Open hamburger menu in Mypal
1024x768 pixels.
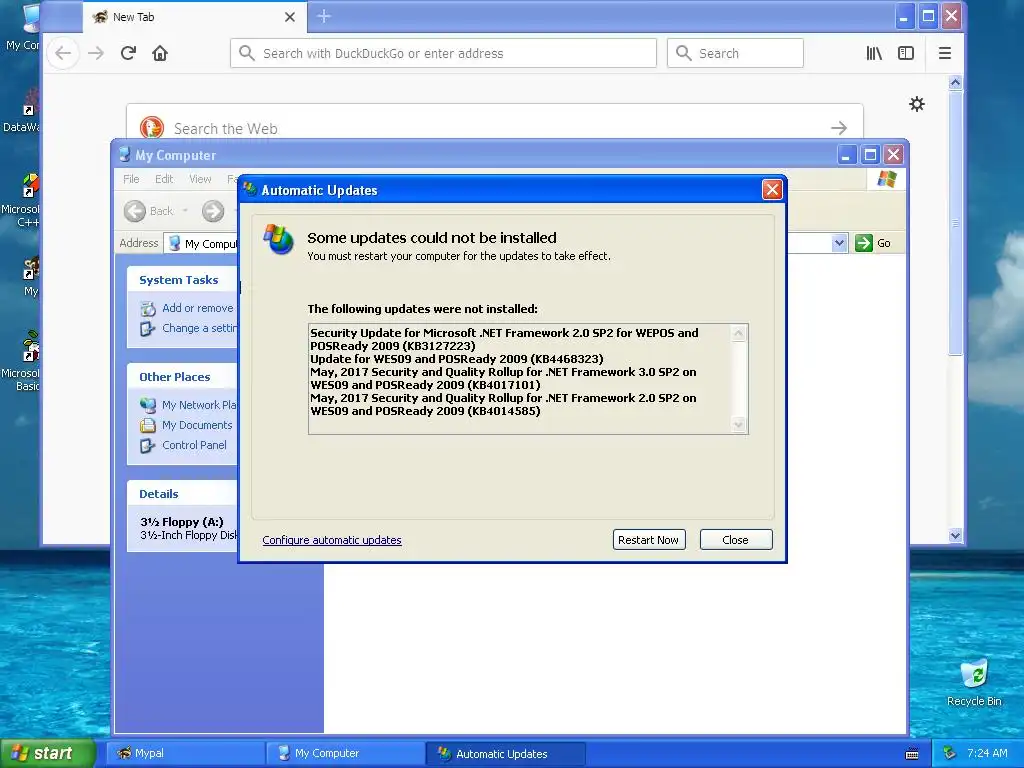(x=944, y=53)
